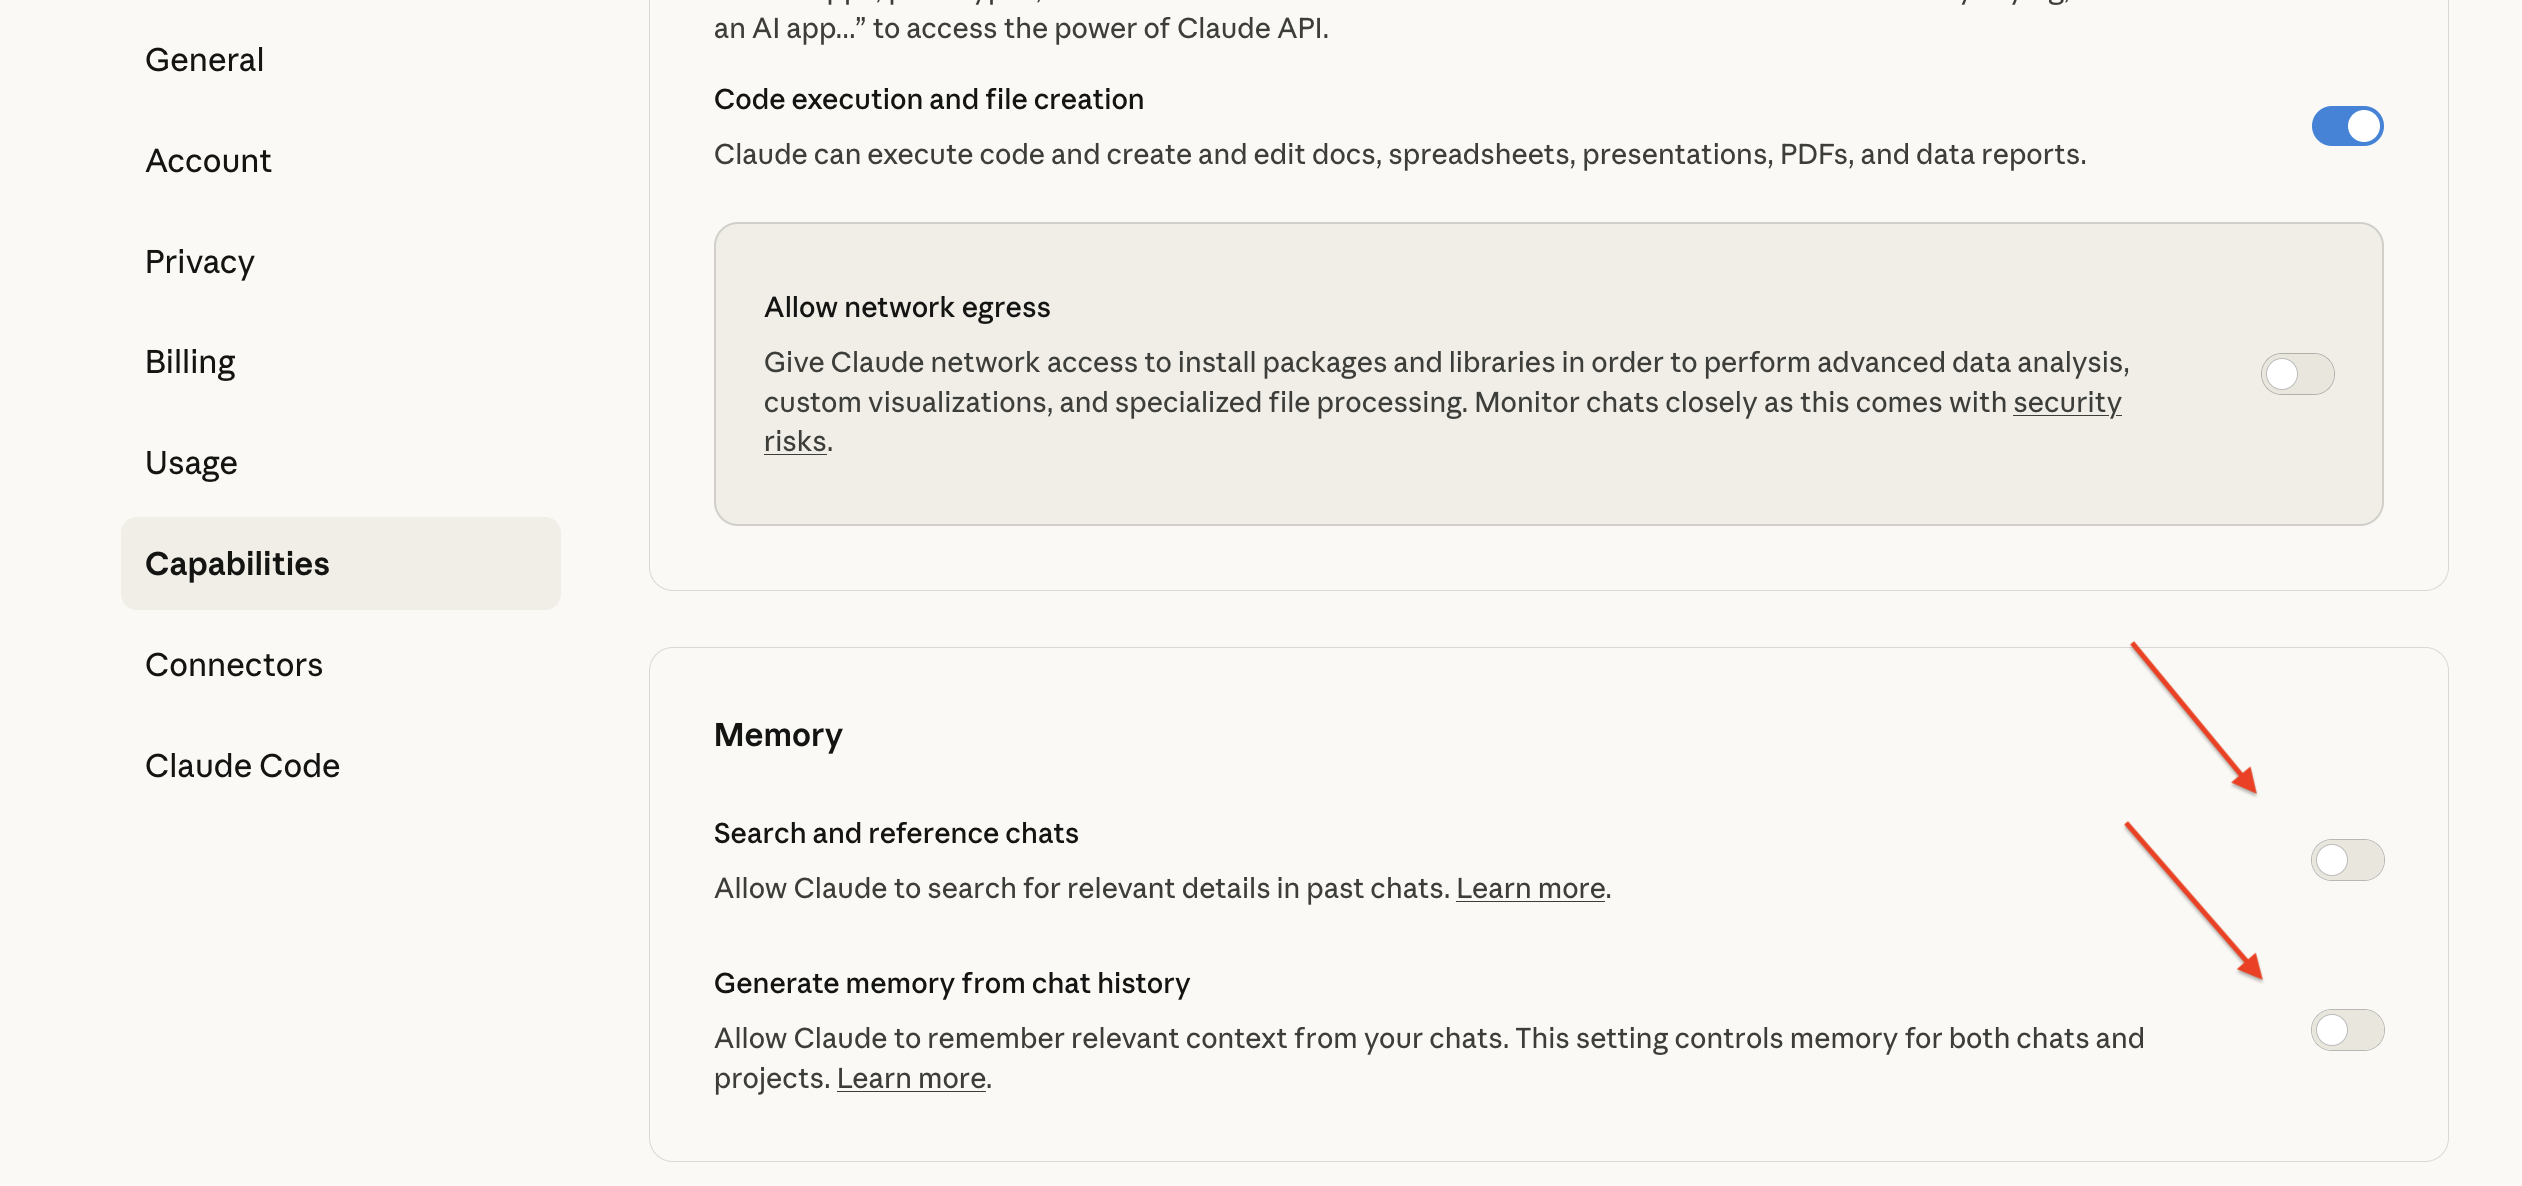Open Learn more link about chat memory
The width and height of the screenshot is (2522, 1186).
pyautogui.click(x=911, y=1078)
